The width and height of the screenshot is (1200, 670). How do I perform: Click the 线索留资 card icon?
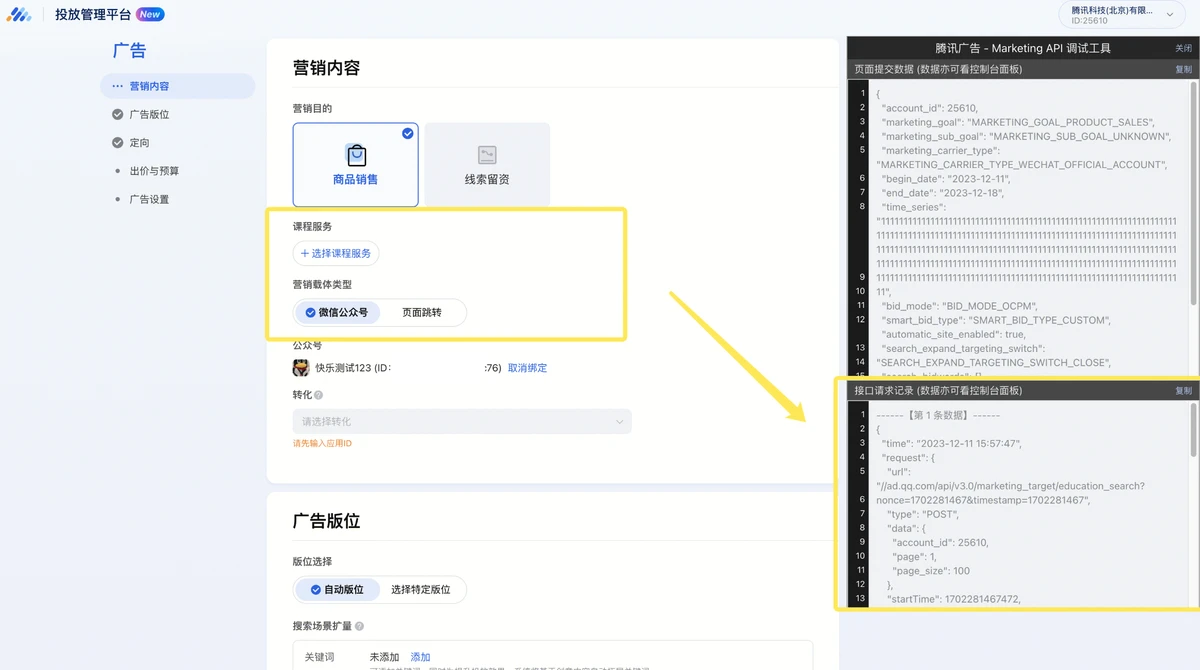(x=487, y=155)
